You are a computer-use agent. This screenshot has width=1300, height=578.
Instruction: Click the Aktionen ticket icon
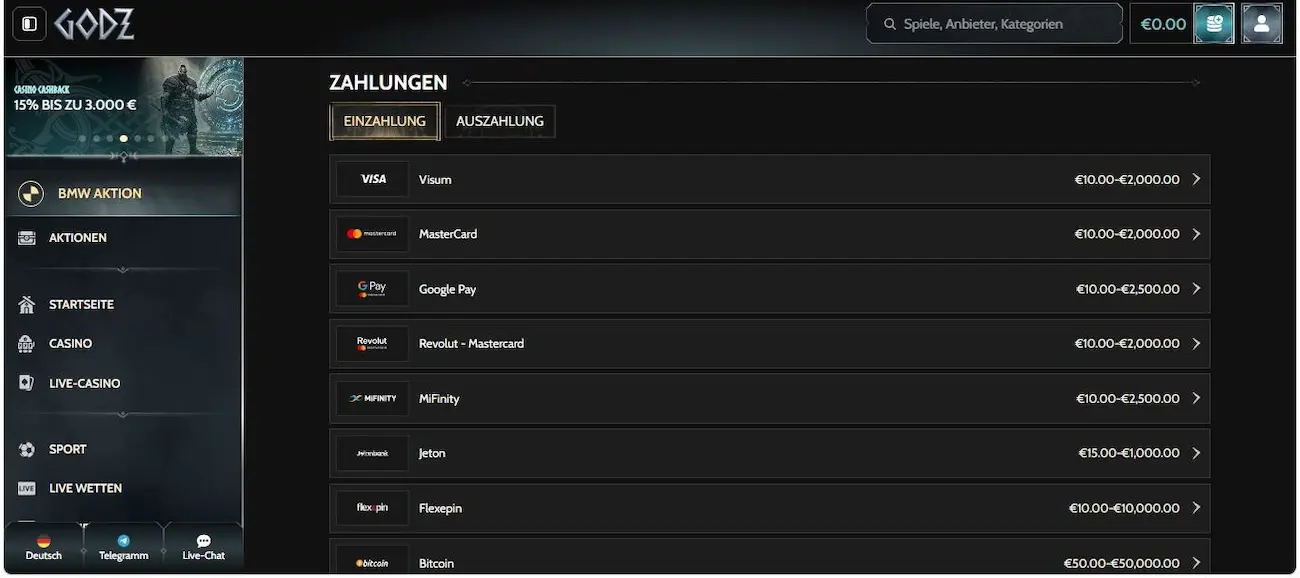pyautogui.click(x=27, y=238)
